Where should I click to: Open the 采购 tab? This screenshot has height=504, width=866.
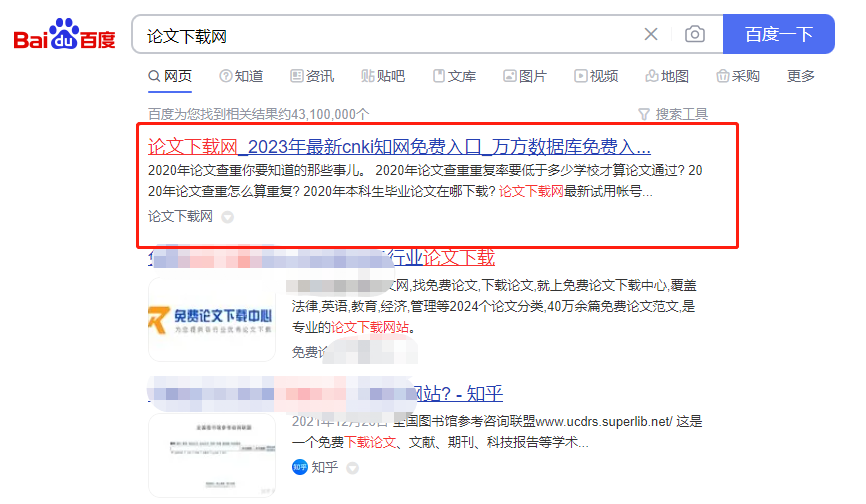click(x=738, y=76)
